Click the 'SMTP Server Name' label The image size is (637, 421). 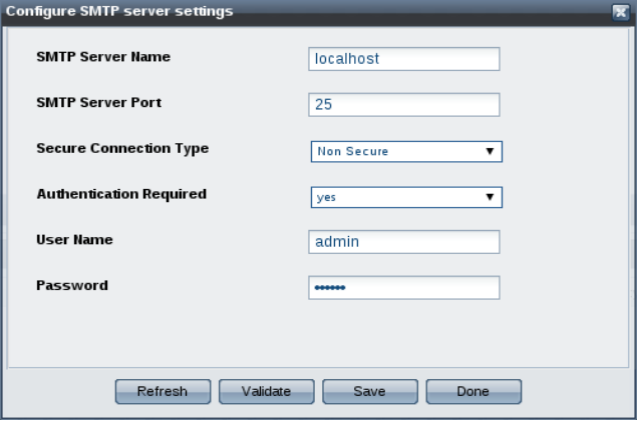pos(103,56)
